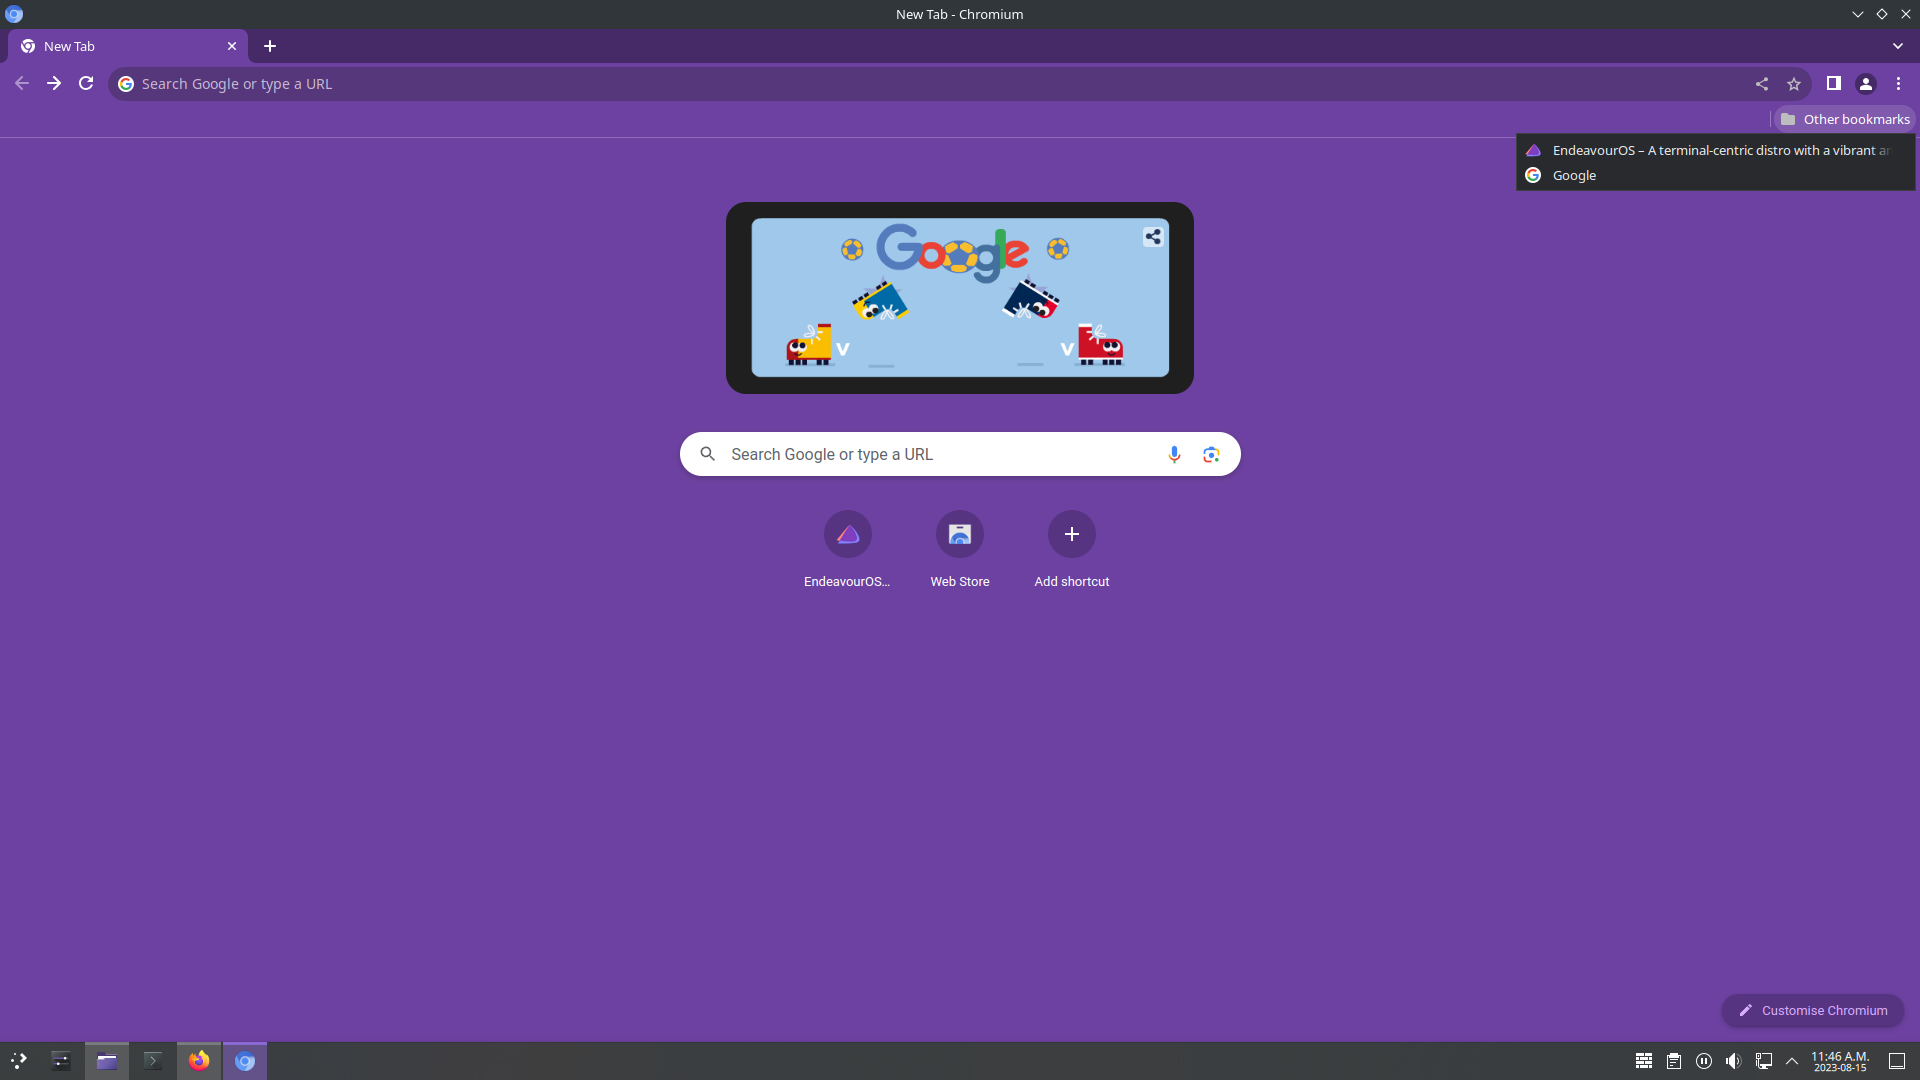
Task: Click the Customise Chromium button
Action: point(1812,1010)
